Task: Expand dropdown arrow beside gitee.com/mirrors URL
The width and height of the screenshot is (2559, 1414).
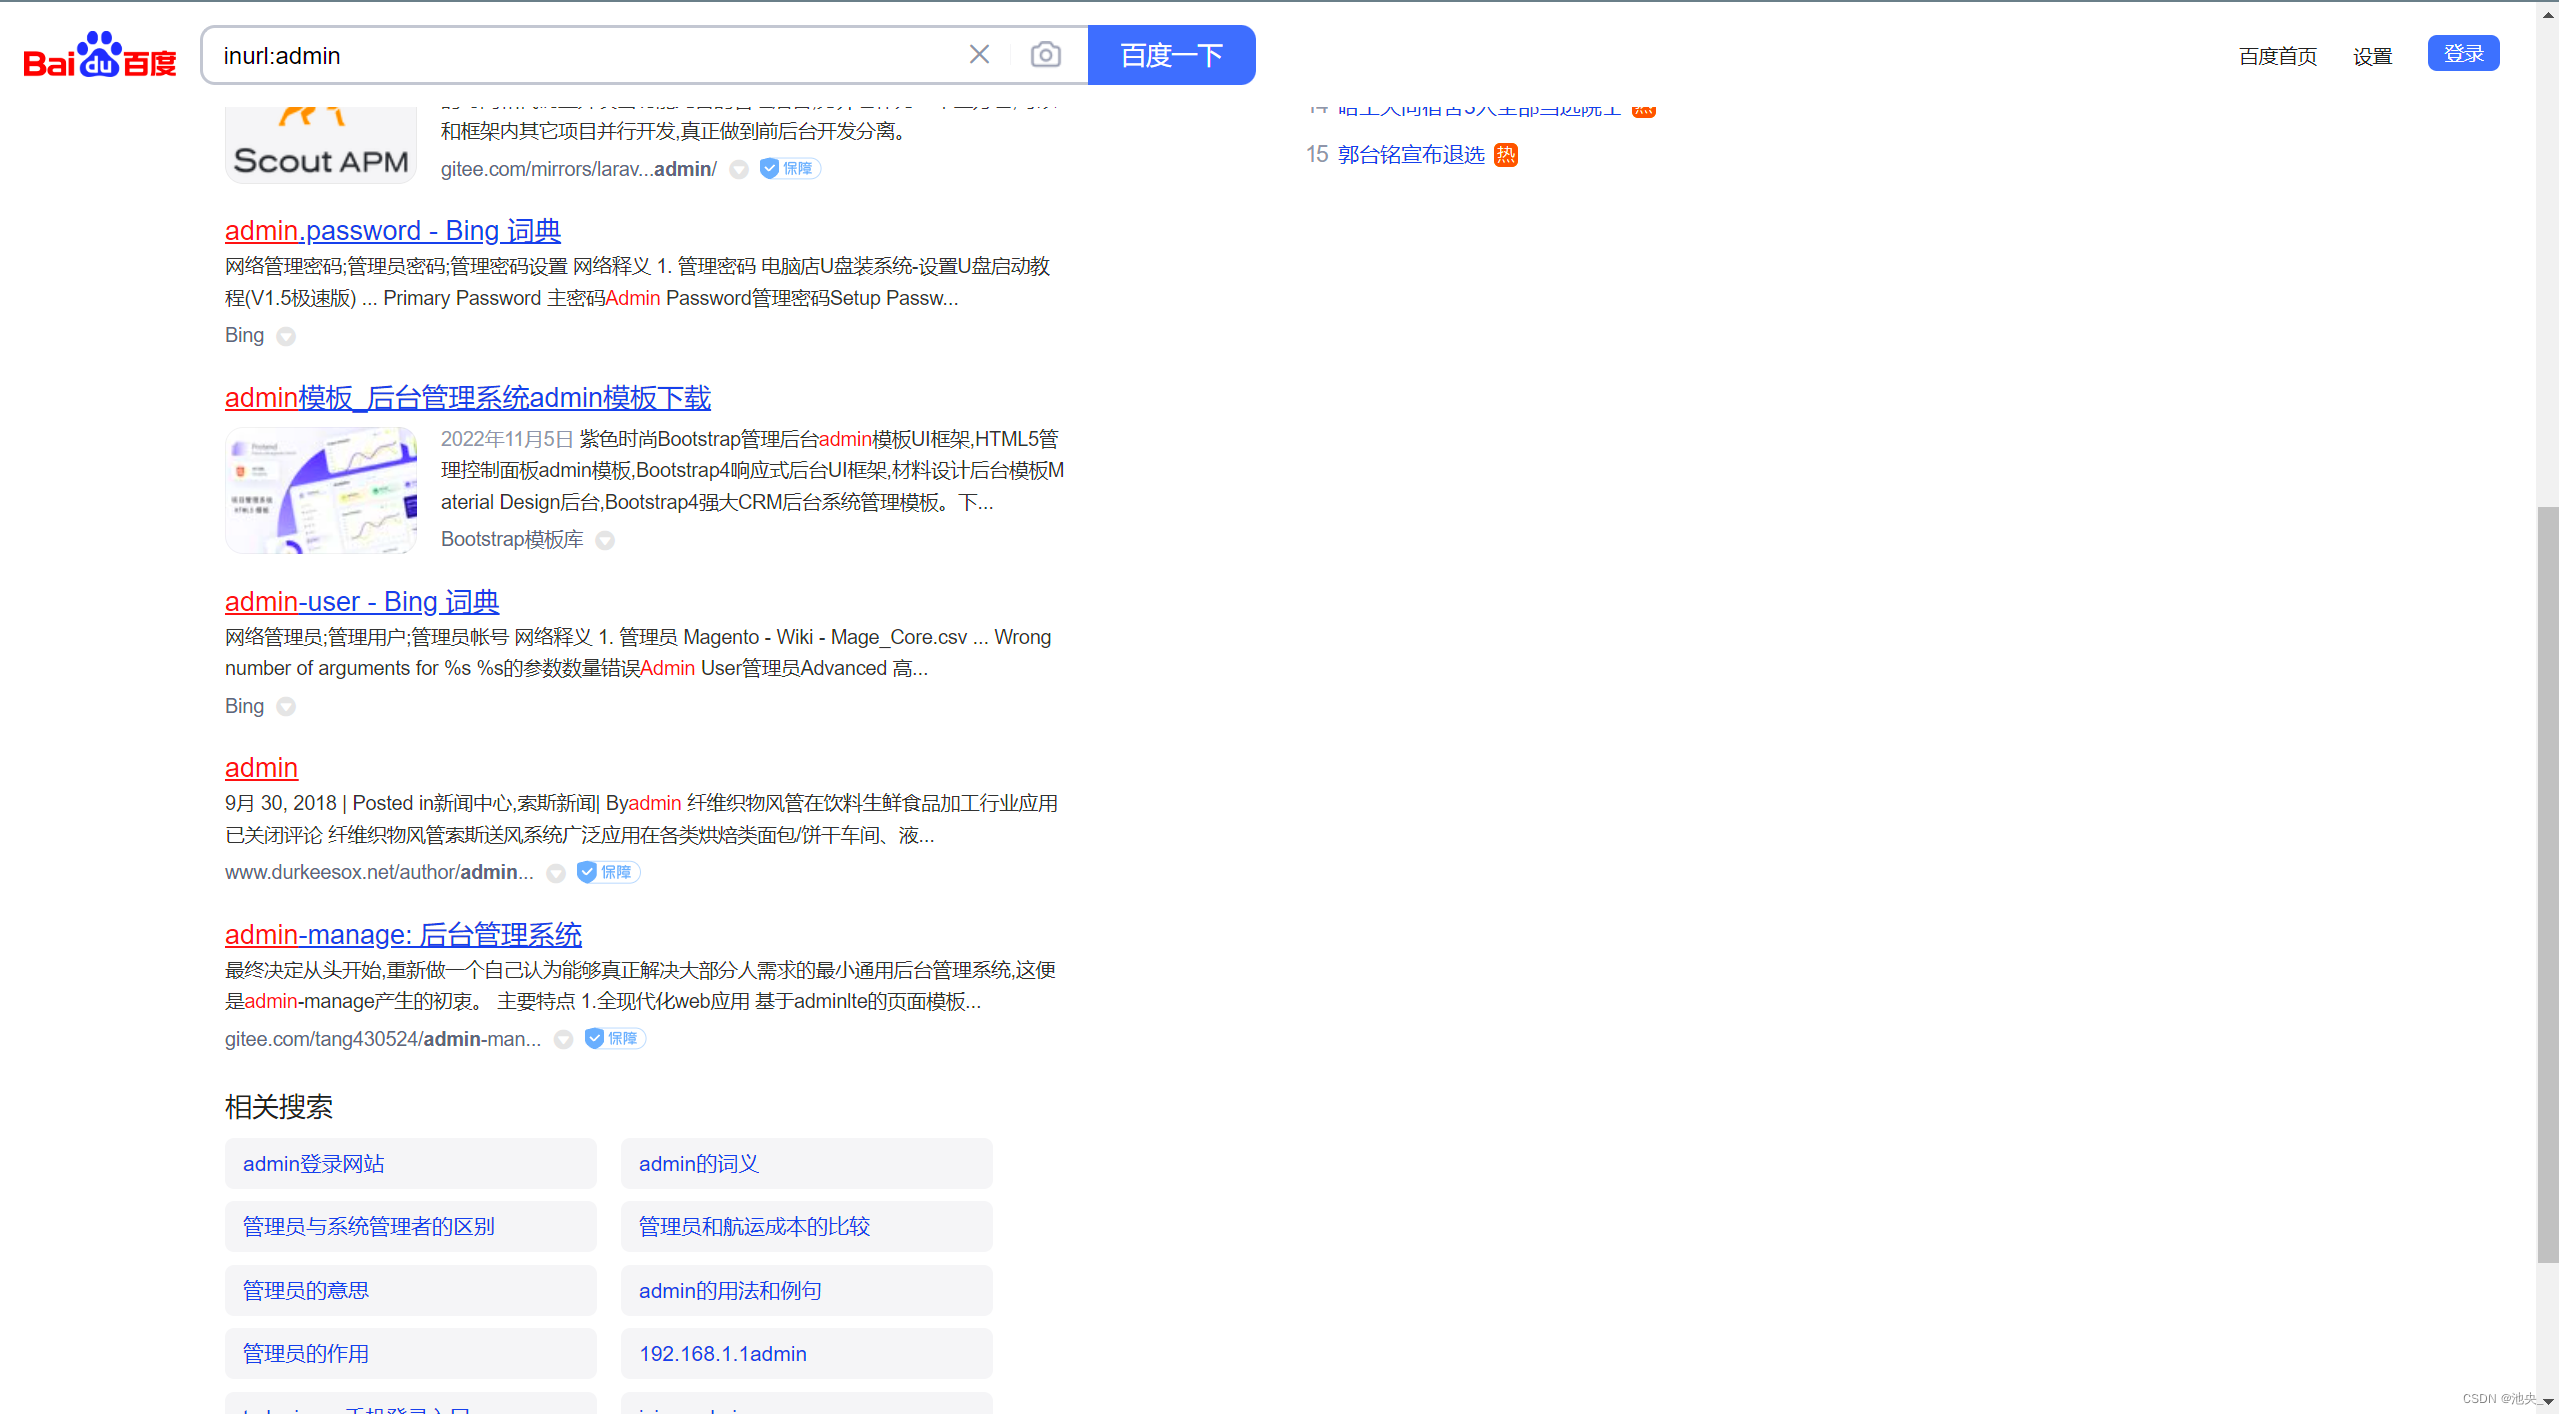Action: point(739,169)
